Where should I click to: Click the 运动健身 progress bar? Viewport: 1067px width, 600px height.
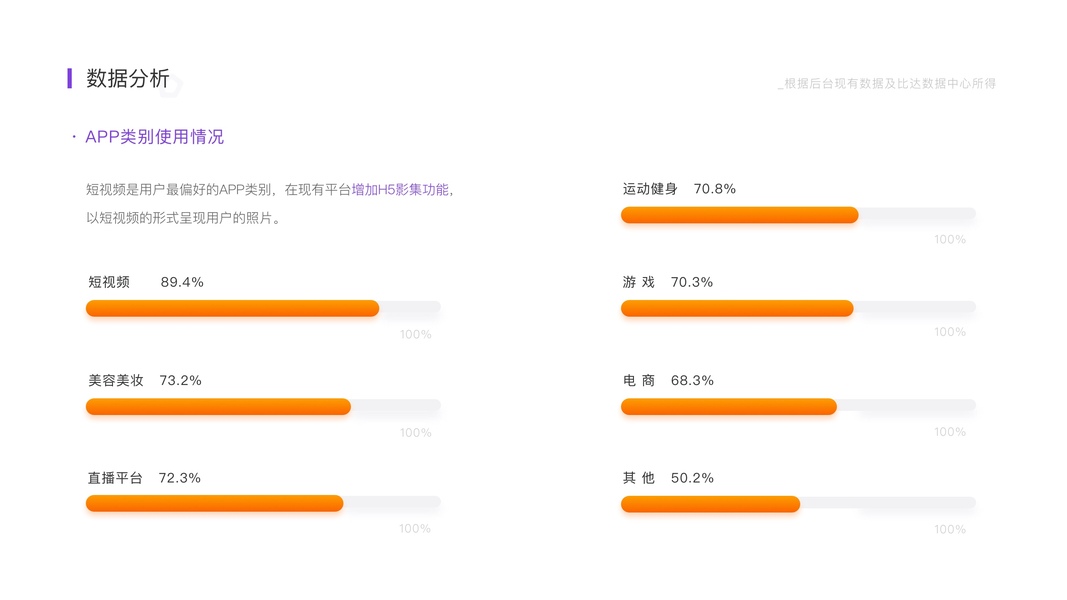click(739, 215)
